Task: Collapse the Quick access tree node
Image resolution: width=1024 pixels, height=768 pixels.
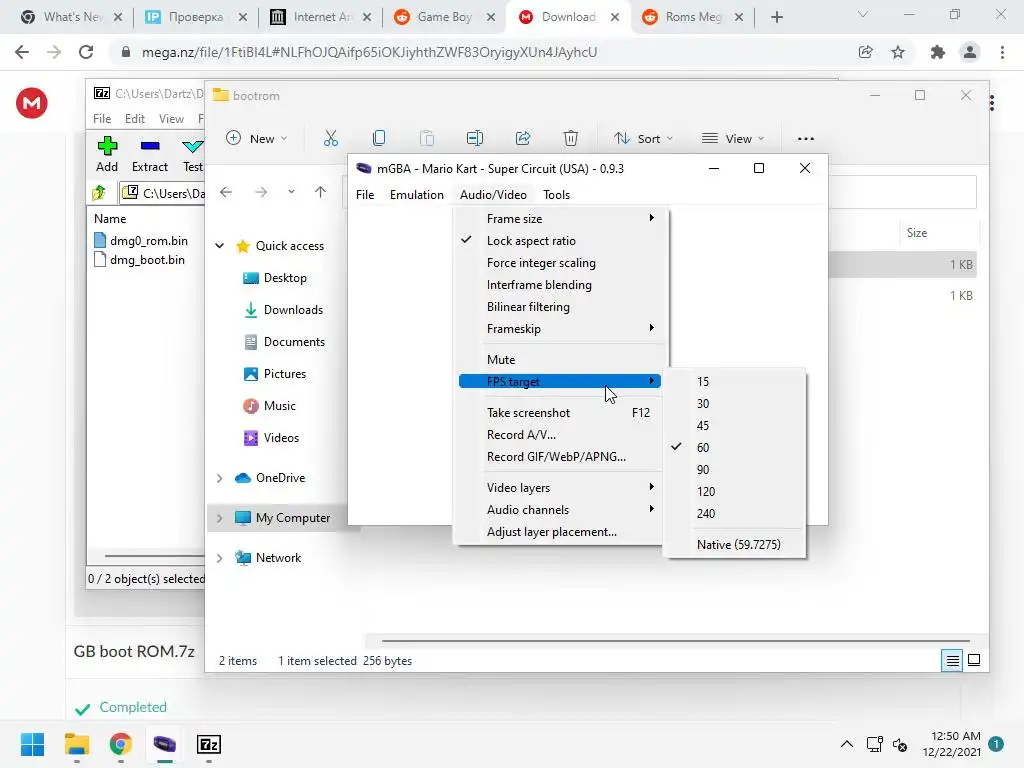Action: tap(220, 246)
